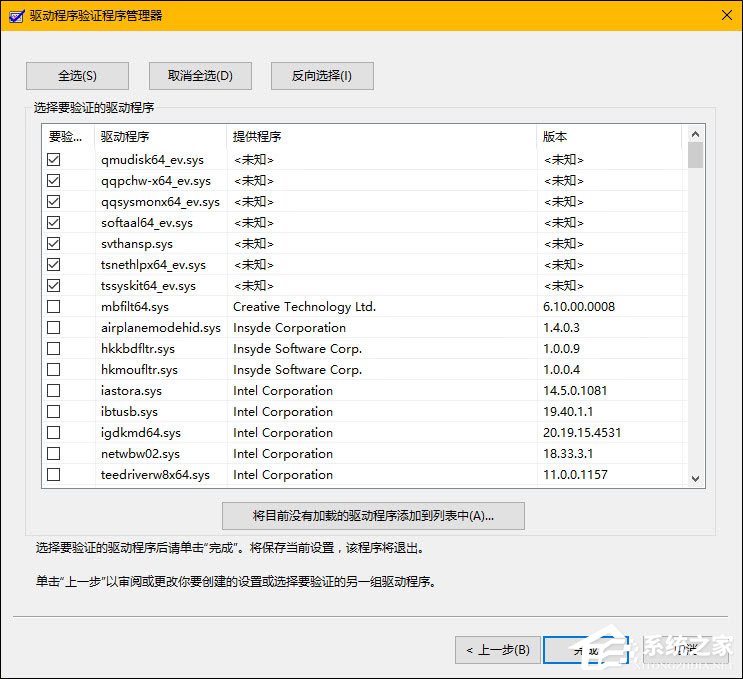This screenshot has height=679, width=743.
Task: Close the driver verifier manager window
Action: coord(724,15)
